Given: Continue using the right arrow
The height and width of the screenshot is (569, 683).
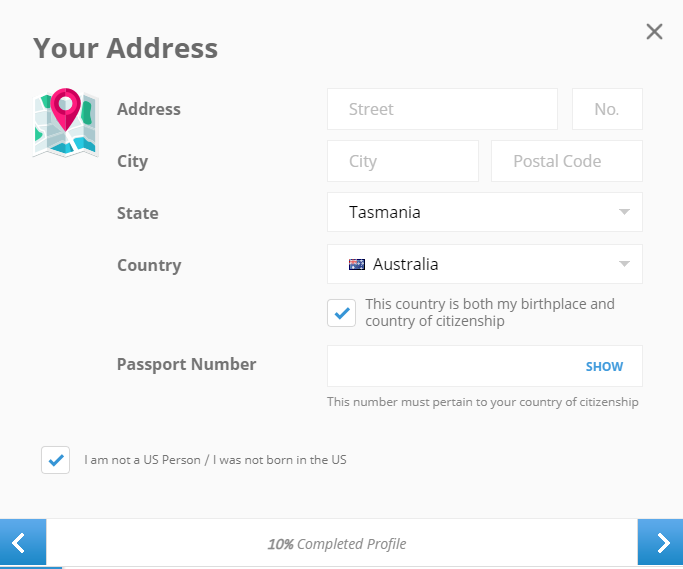Looking at the screenshot, I should point(660,543).
